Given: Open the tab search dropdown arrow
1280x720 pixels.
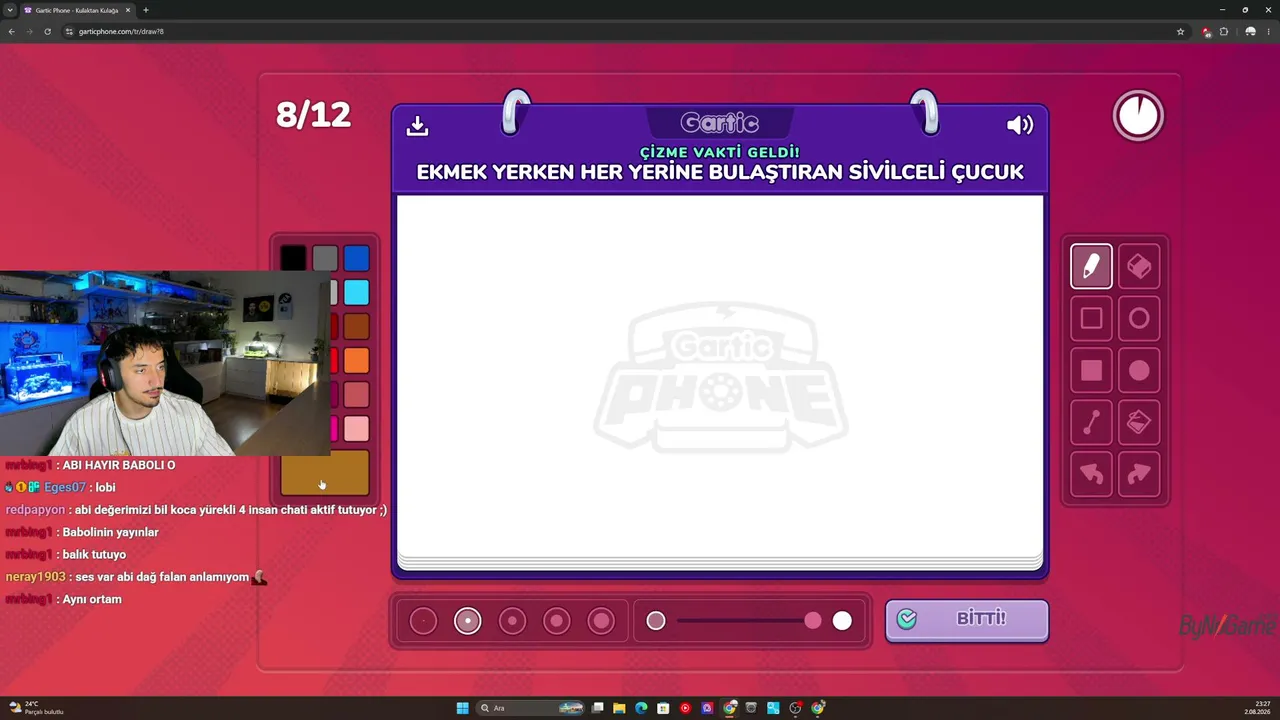Looking at the screenshot, I should point(10,10).
